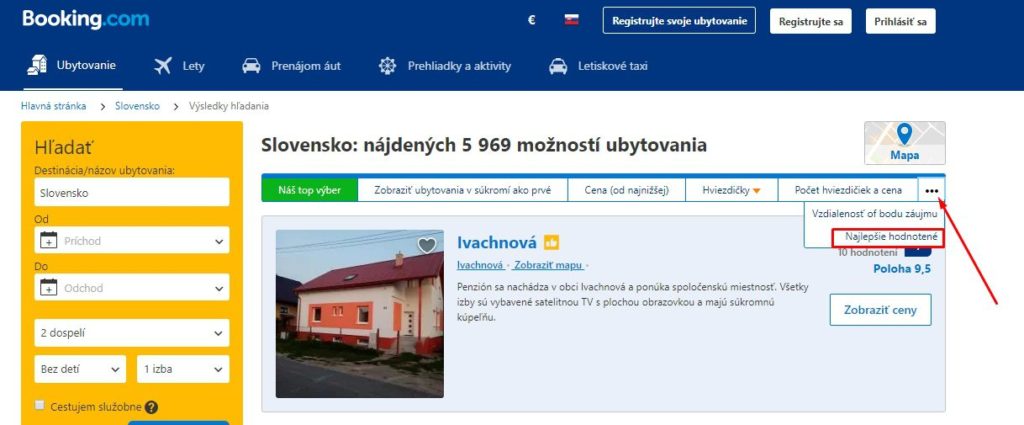The width and height of the screenshot is (1024, 425).
Task: Click the heart wishlist icon on photo
Action: click(426, 245)
